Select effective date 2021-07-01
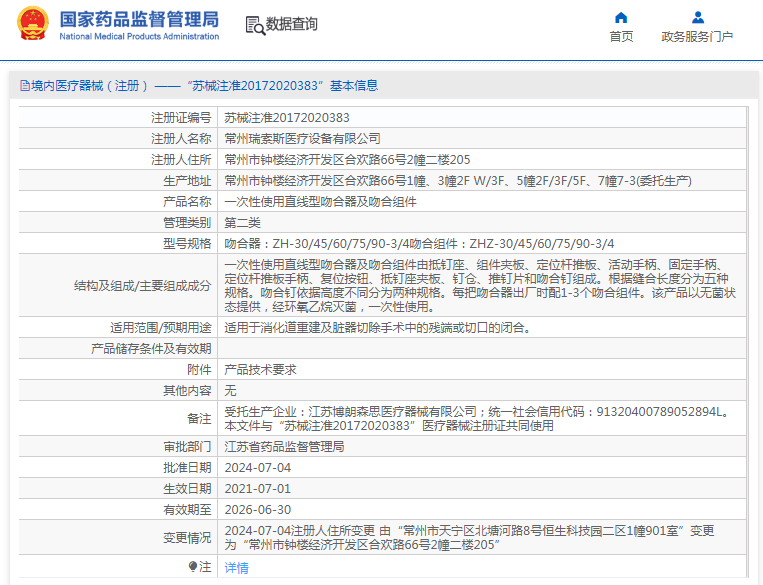Screen dimensions: 763x585 click(x=257, y=489)
